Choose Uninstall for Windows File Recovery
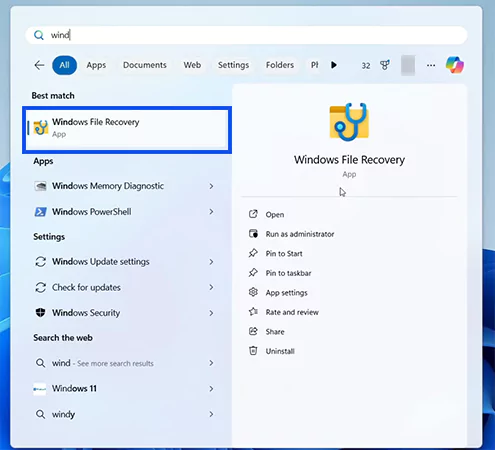Image resolution: width=495 pixels, height=450 pixels. click(280, 351)
